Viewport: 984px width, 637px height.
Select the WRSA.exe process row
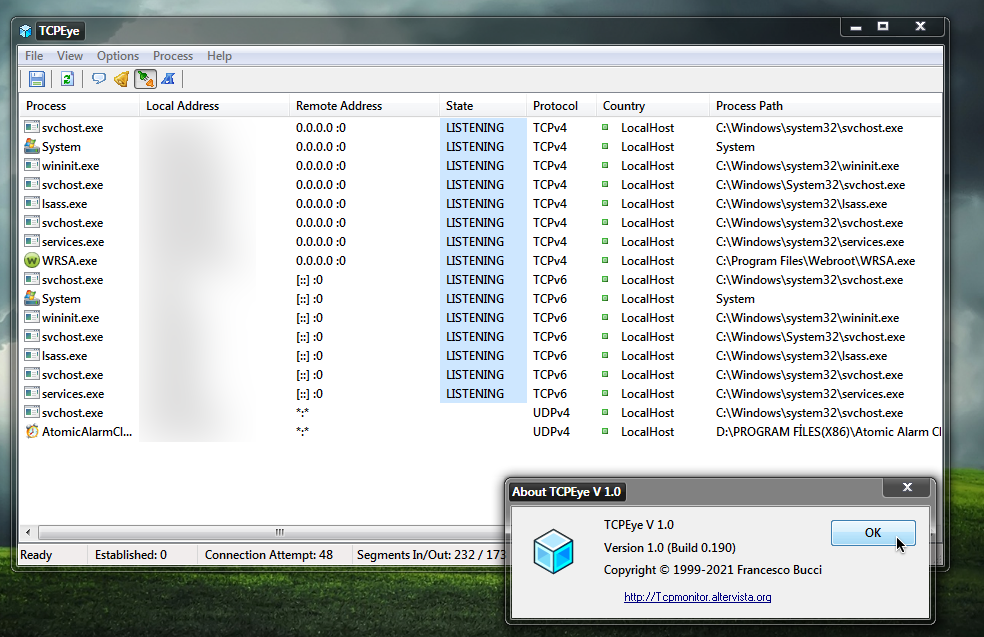pyautogui.click(x=481, y=260)
